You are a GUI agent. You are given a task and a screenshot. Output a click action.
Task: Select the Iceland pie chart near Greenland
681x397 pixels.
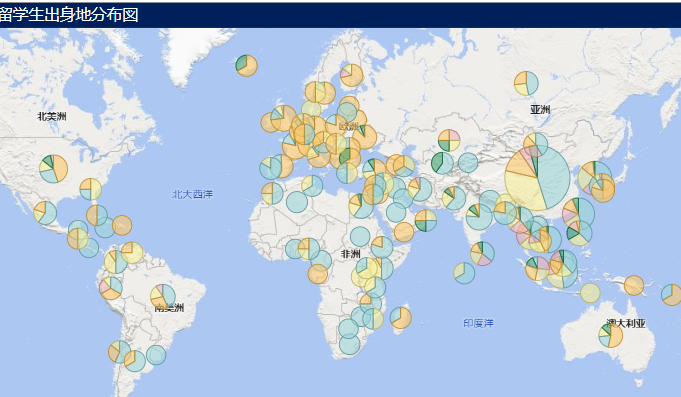coord(247,66)
